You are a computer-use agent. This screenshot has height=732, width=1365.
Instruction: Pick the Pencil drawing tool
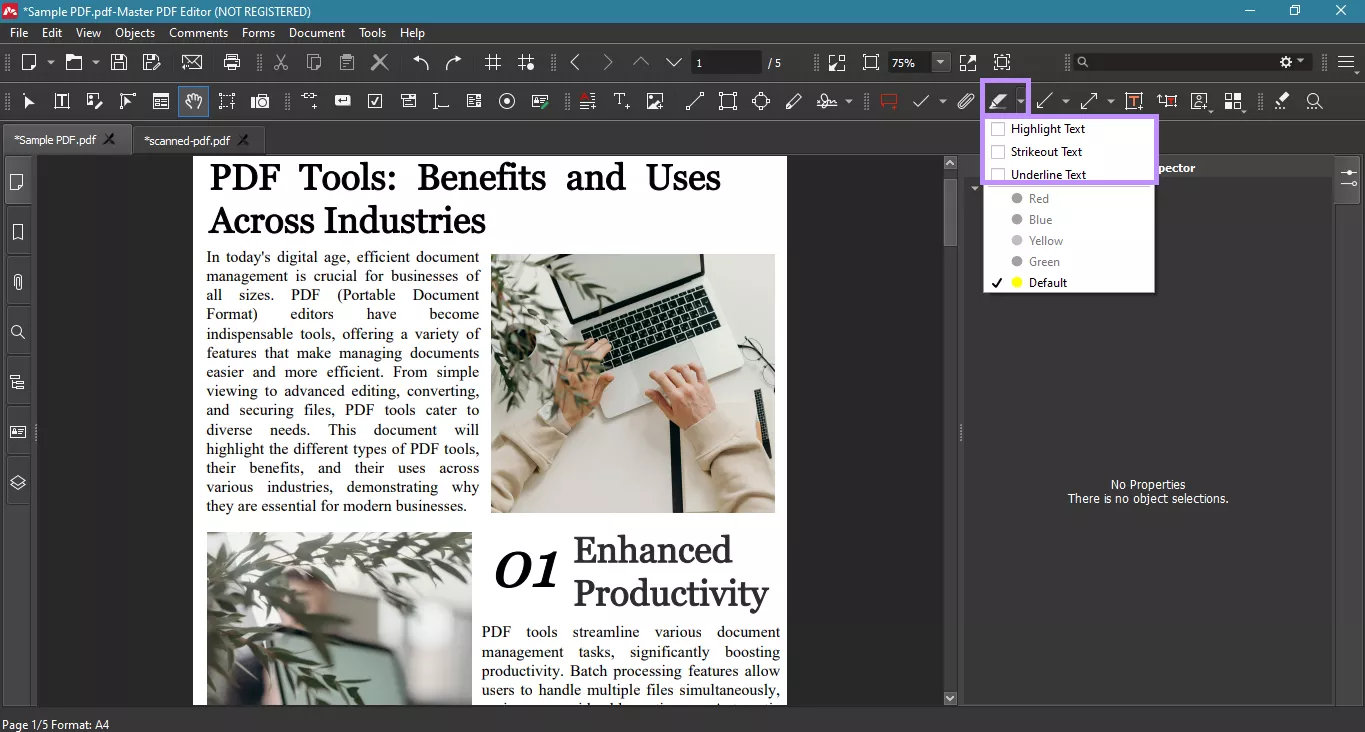coord(793,101)
